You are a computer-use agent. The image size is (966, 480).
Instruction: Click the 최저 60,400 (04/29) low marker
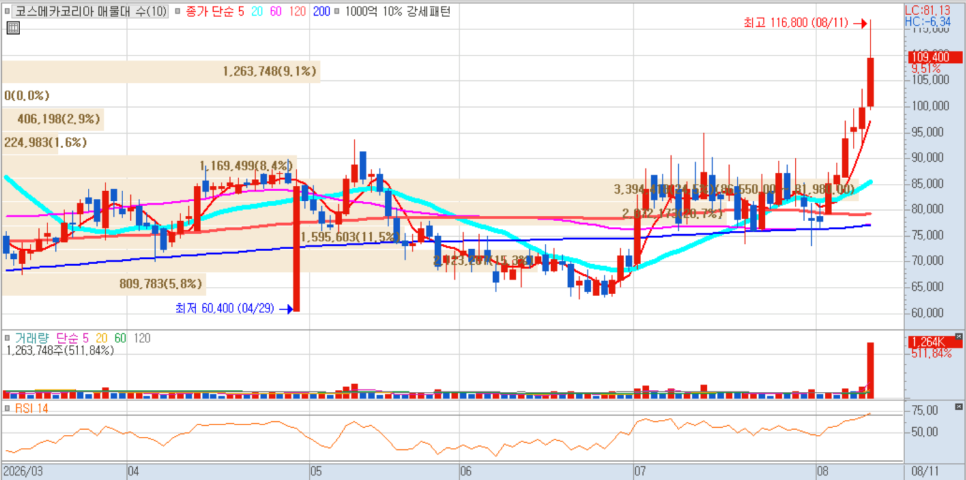tap(233, 308)
